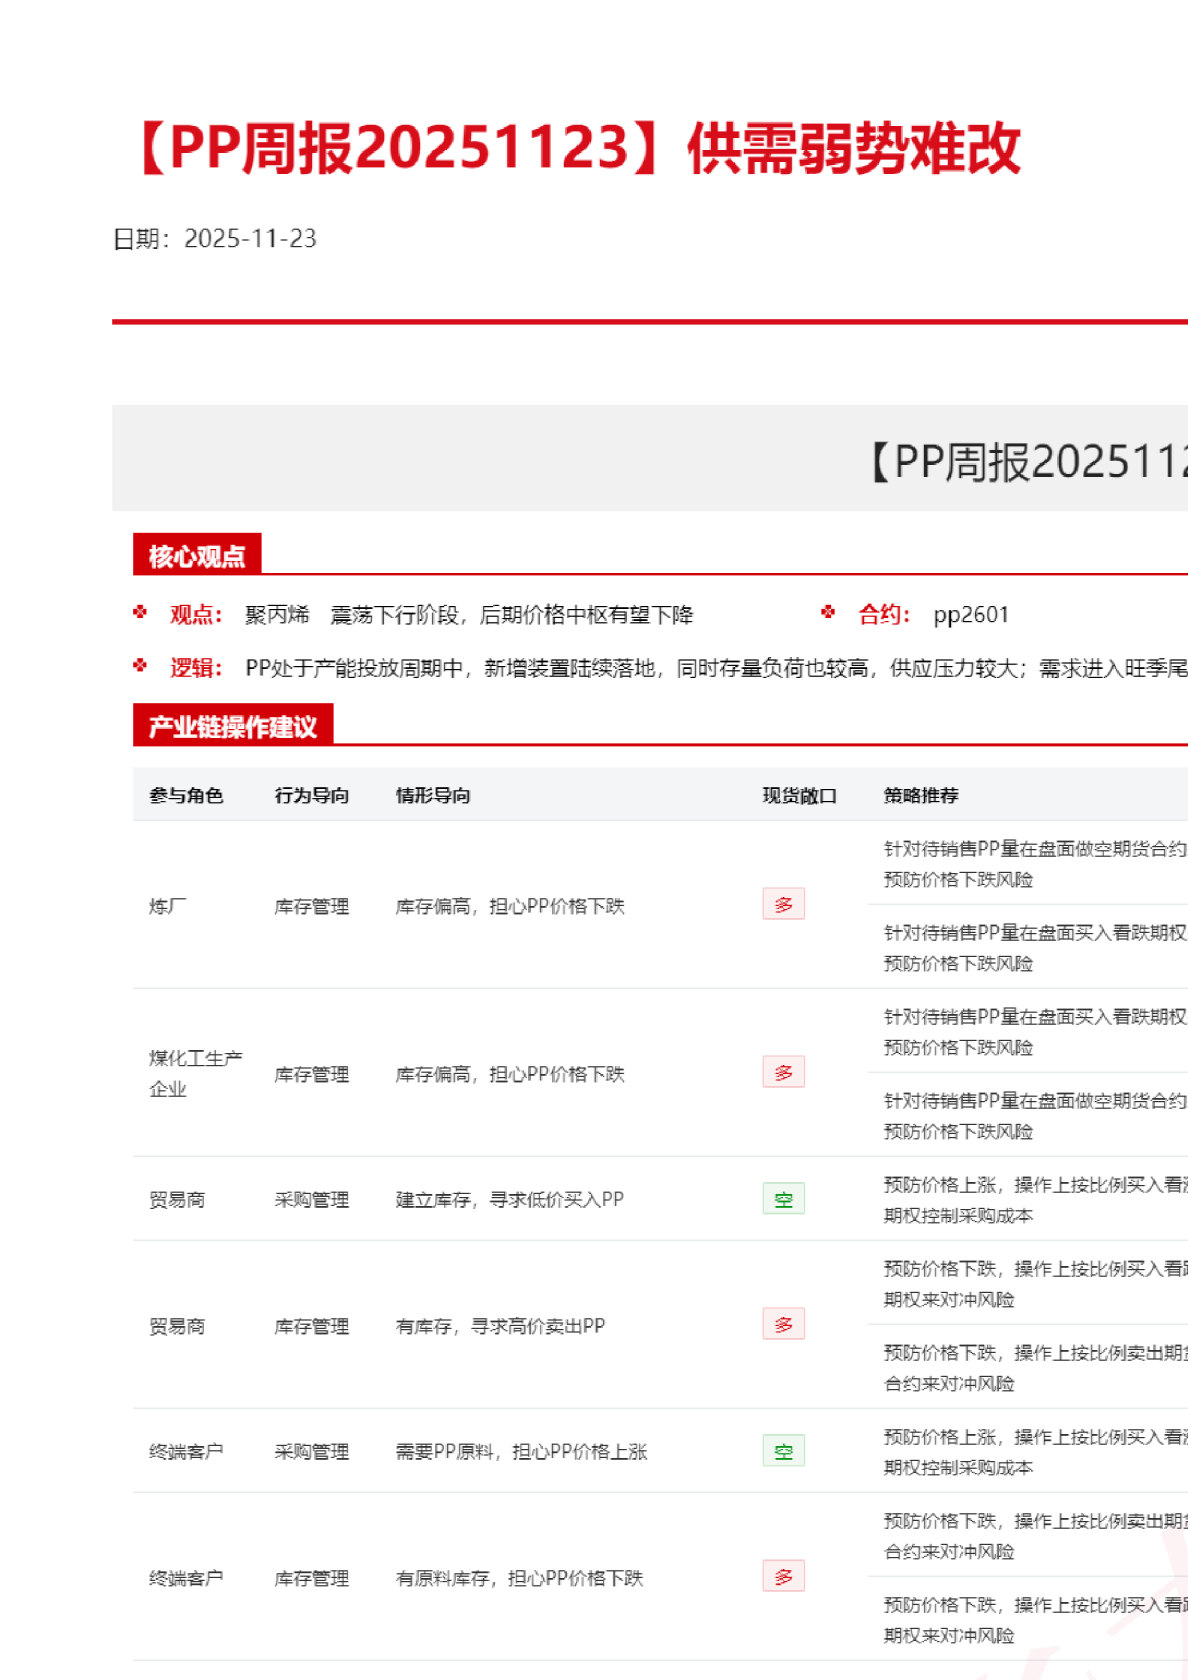
Task: Click the text 建立库存,寻求低价买入PP
Action: (x=510, y=1199)
